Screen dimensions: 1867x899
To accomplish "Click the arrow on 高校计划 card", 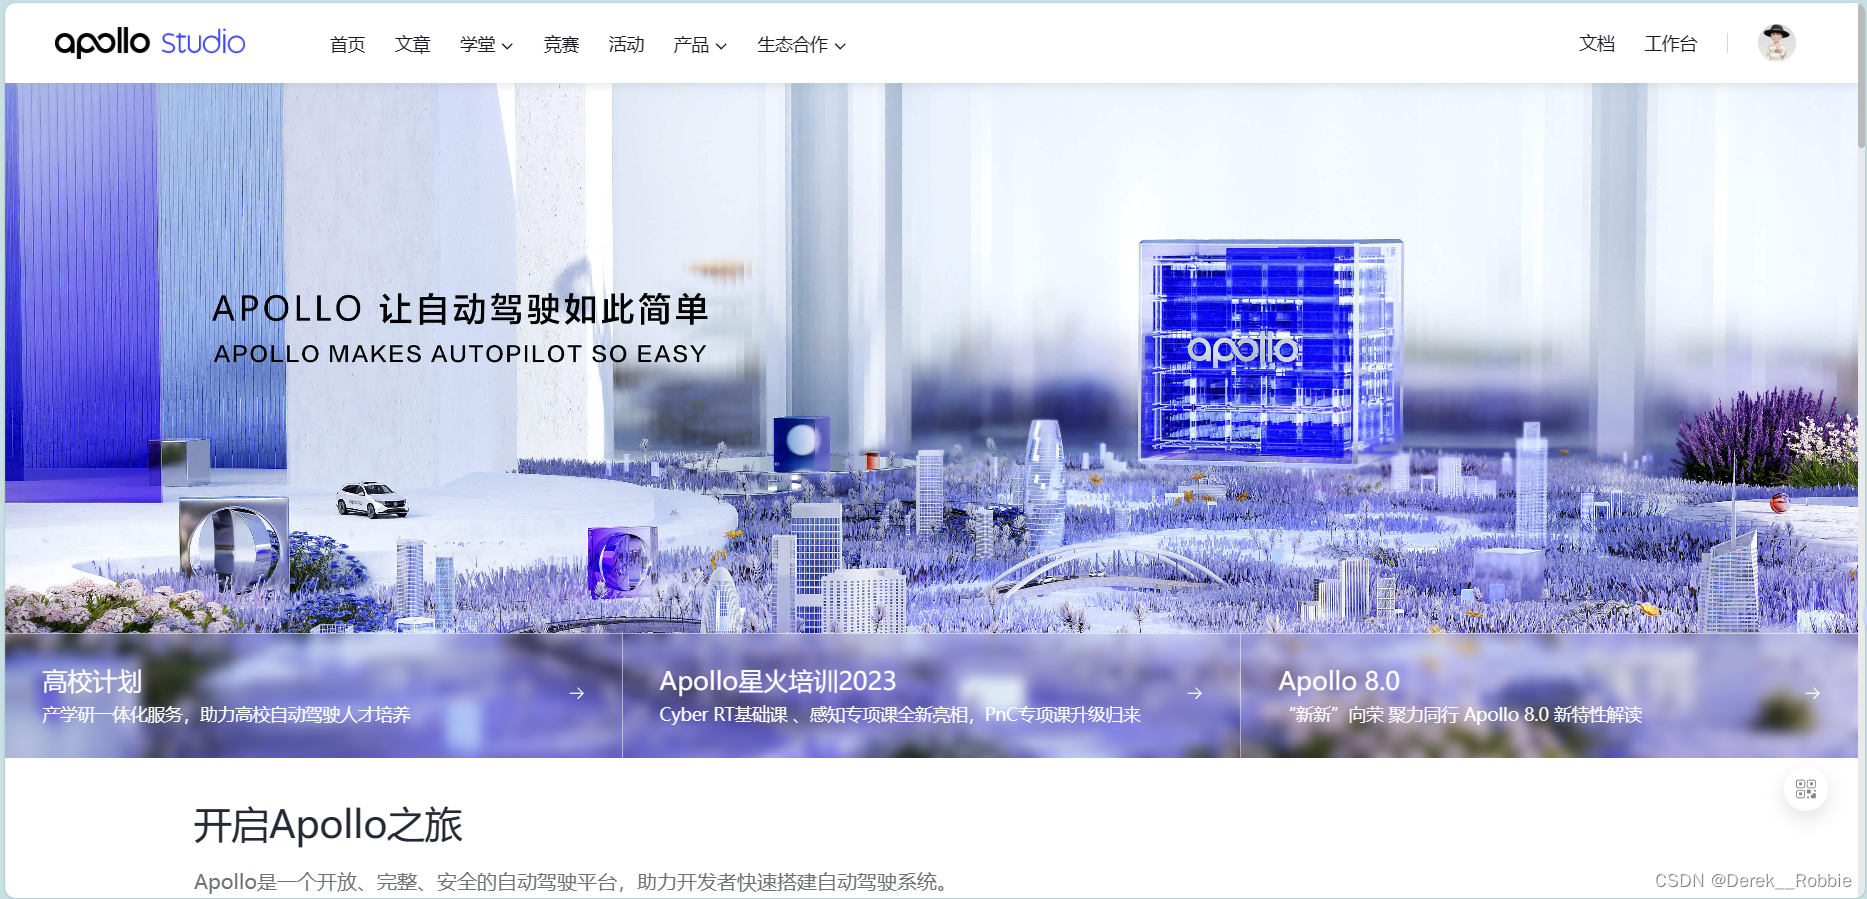I will [577, 693].
